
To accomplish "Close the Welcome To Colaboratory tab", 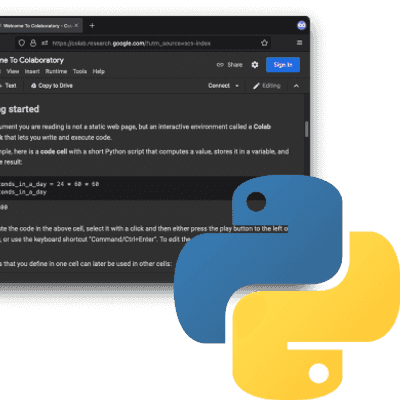I will (76, 26).
